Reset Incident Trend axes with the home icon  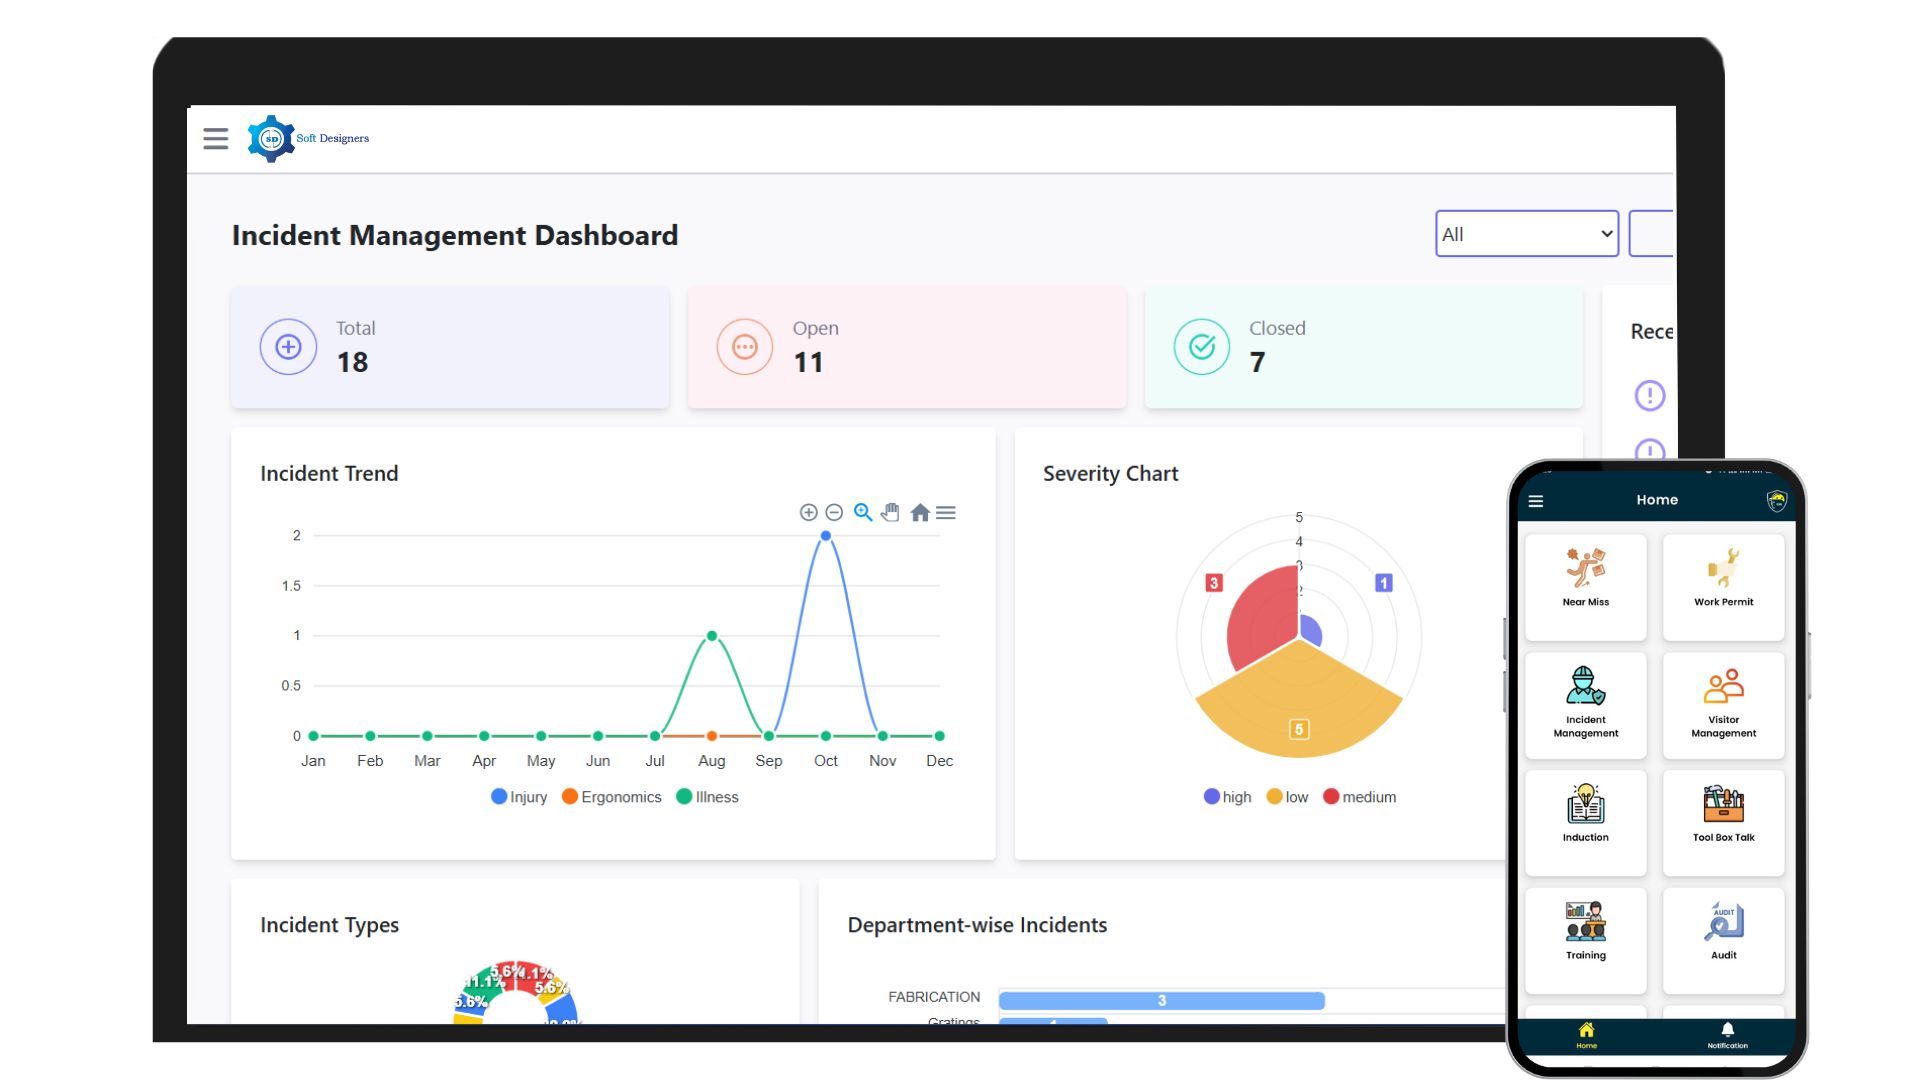pos(919,512)
